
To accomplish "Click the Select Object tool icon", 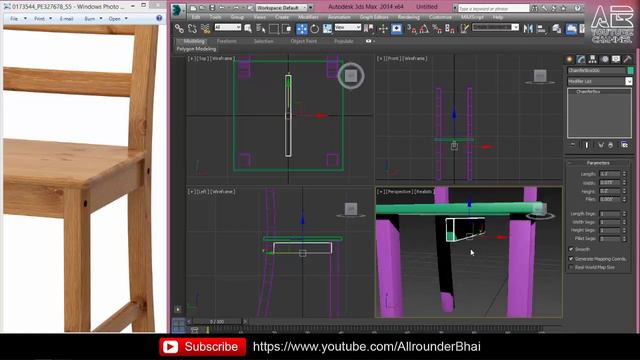I will (248, 29).
